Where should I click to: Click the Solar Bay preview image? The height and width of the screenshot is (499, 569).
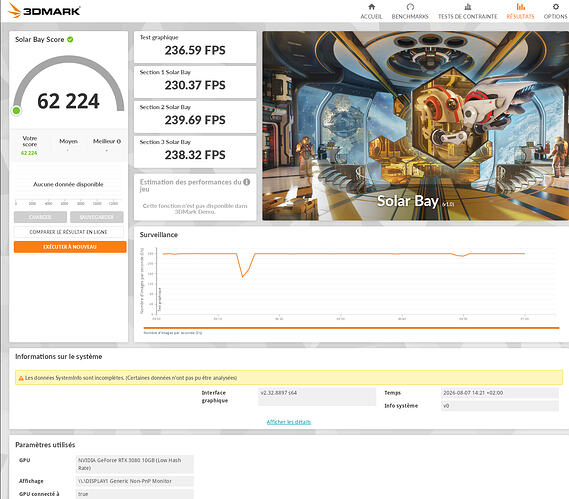tap(416, 126)
